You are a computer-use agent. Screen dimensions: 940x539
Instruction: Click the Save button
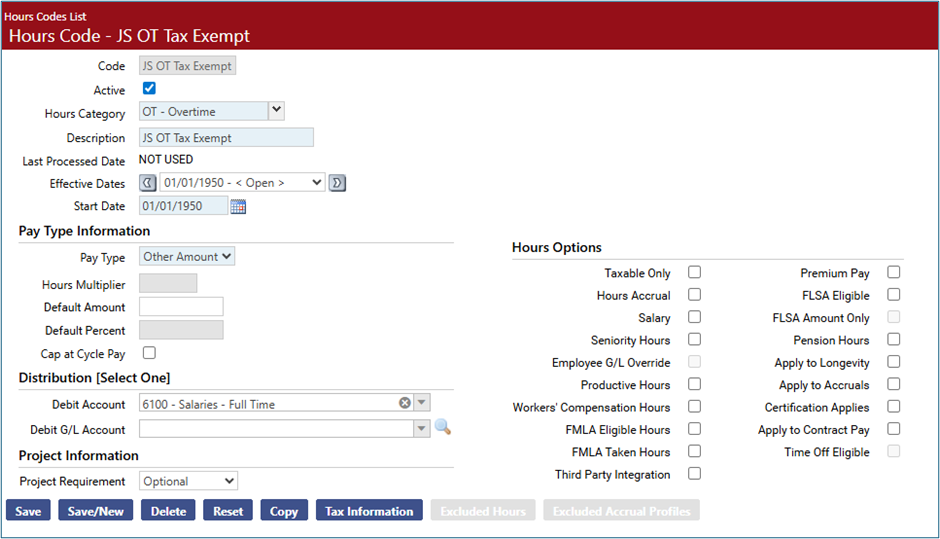[x=28, y=511]
